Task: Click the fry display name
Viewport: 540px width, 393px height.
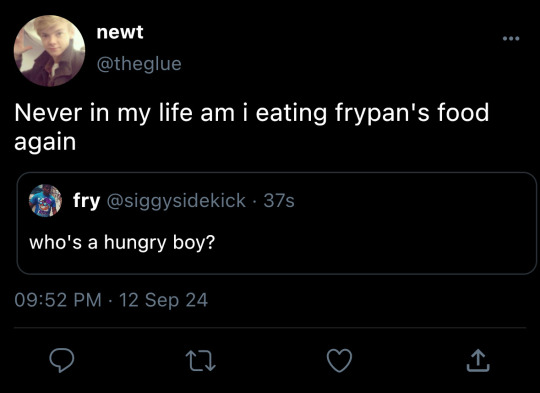Action: 86,200
